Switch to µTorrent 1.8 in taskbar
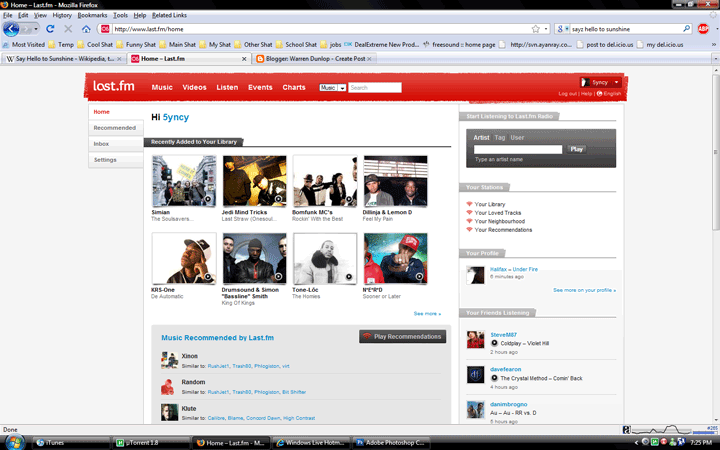This screenshot has height=450, width=720. 151,443
